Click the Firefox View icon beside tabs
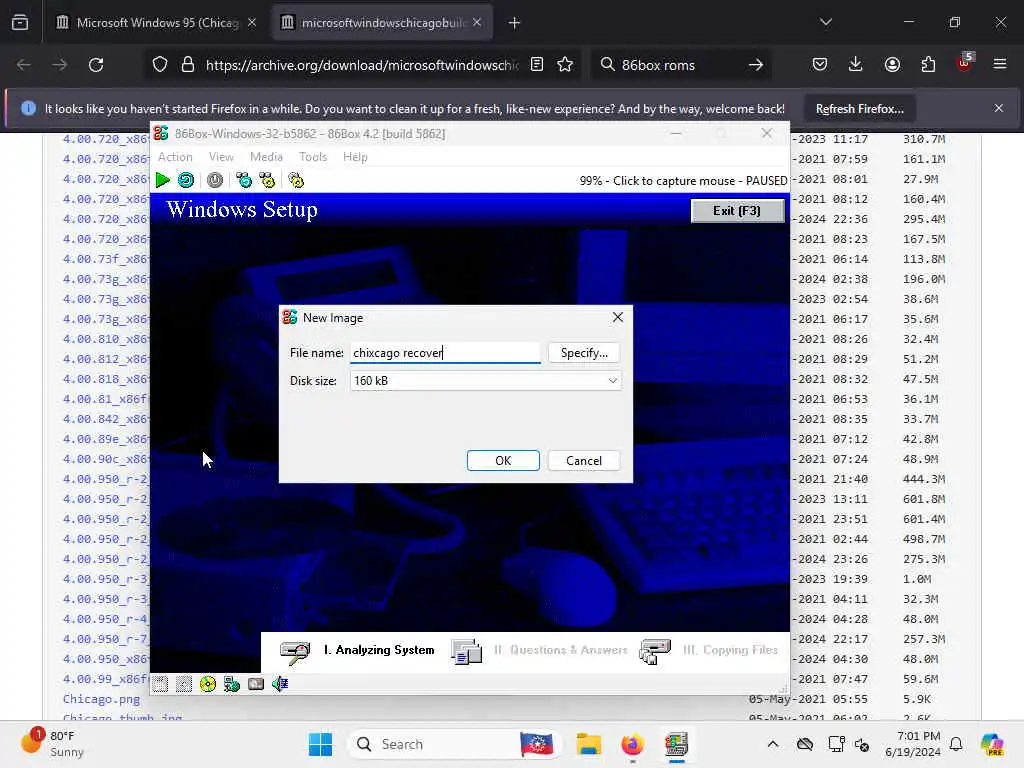 click(x=20, y=23)
